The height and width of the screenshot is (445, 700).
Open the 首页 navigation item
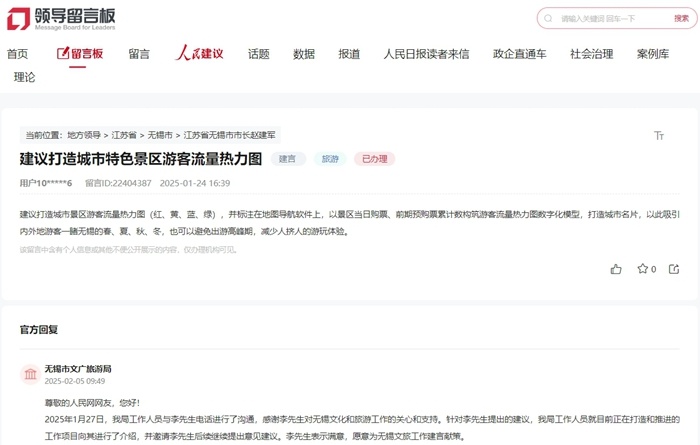coord(17,54)
